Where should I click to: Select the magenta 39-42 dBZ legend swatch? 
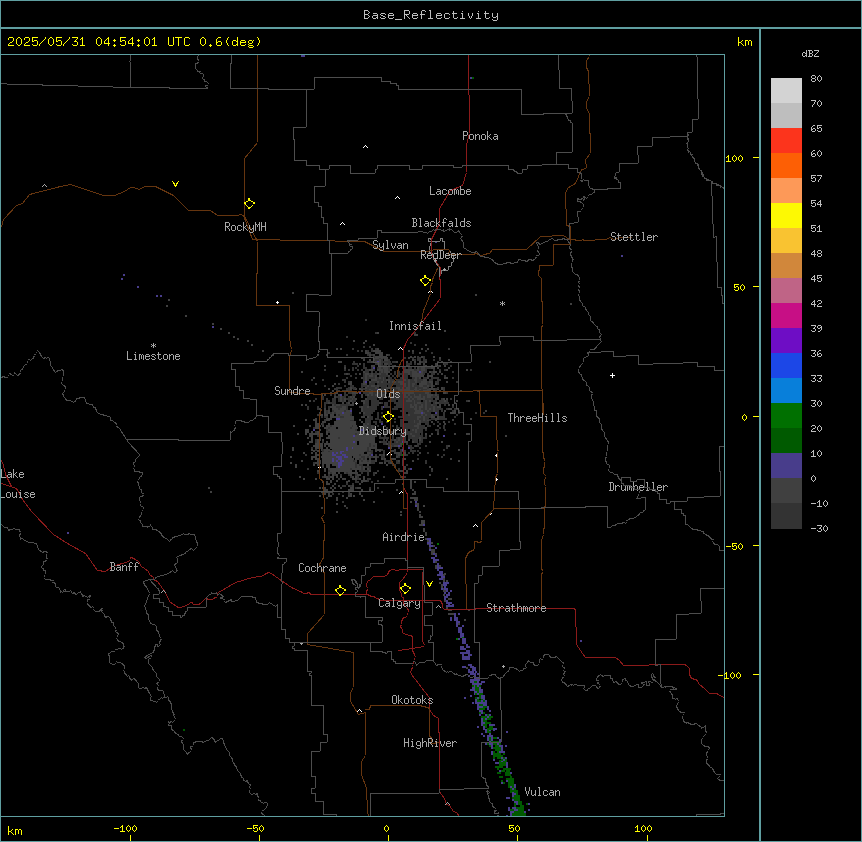point(786,315)
